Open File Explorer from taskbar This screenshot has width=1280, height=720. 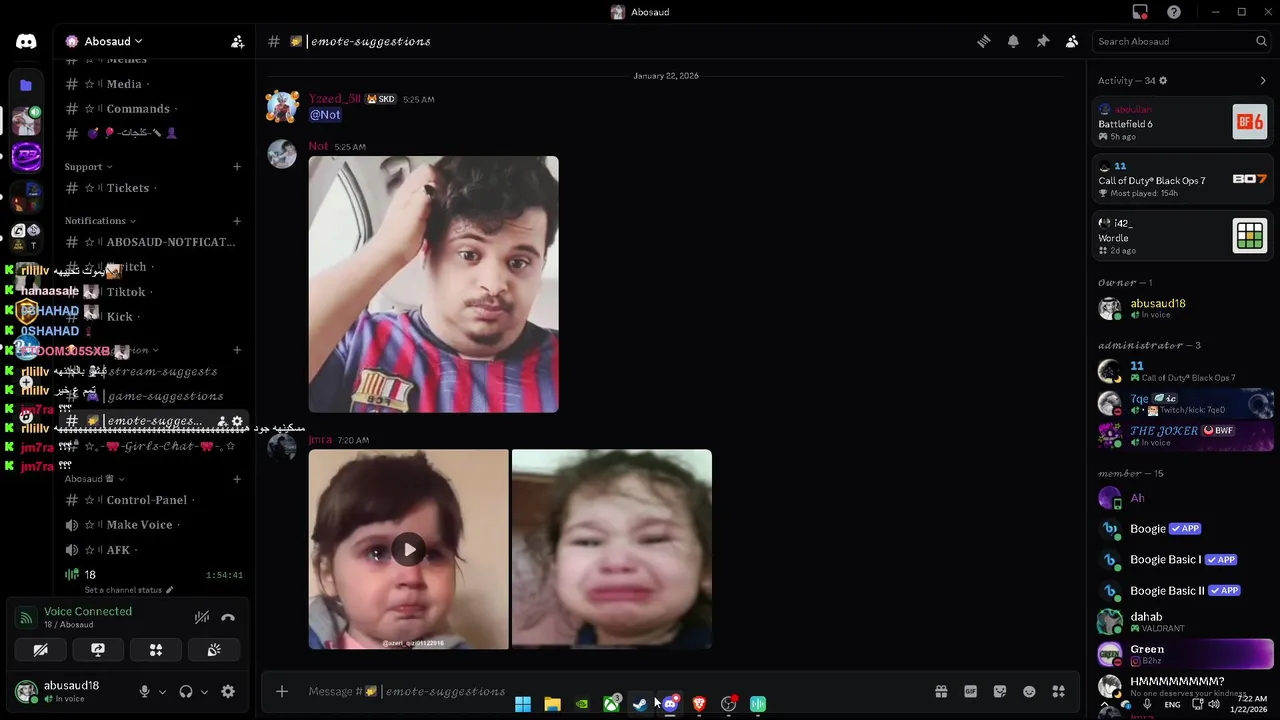pyautogui.click(x=552, y=704)
